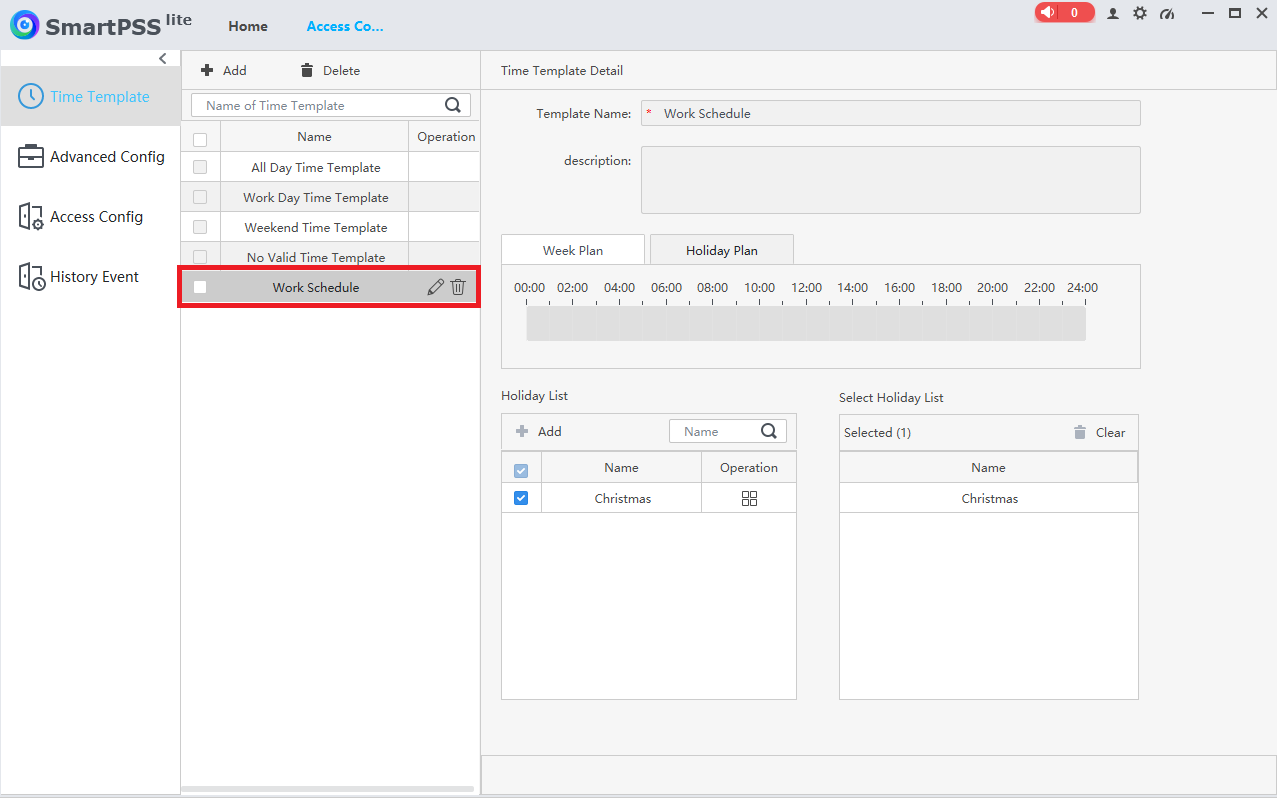Open the settings gear icon
1277x798 pixels.
(x=1139, y=13)
